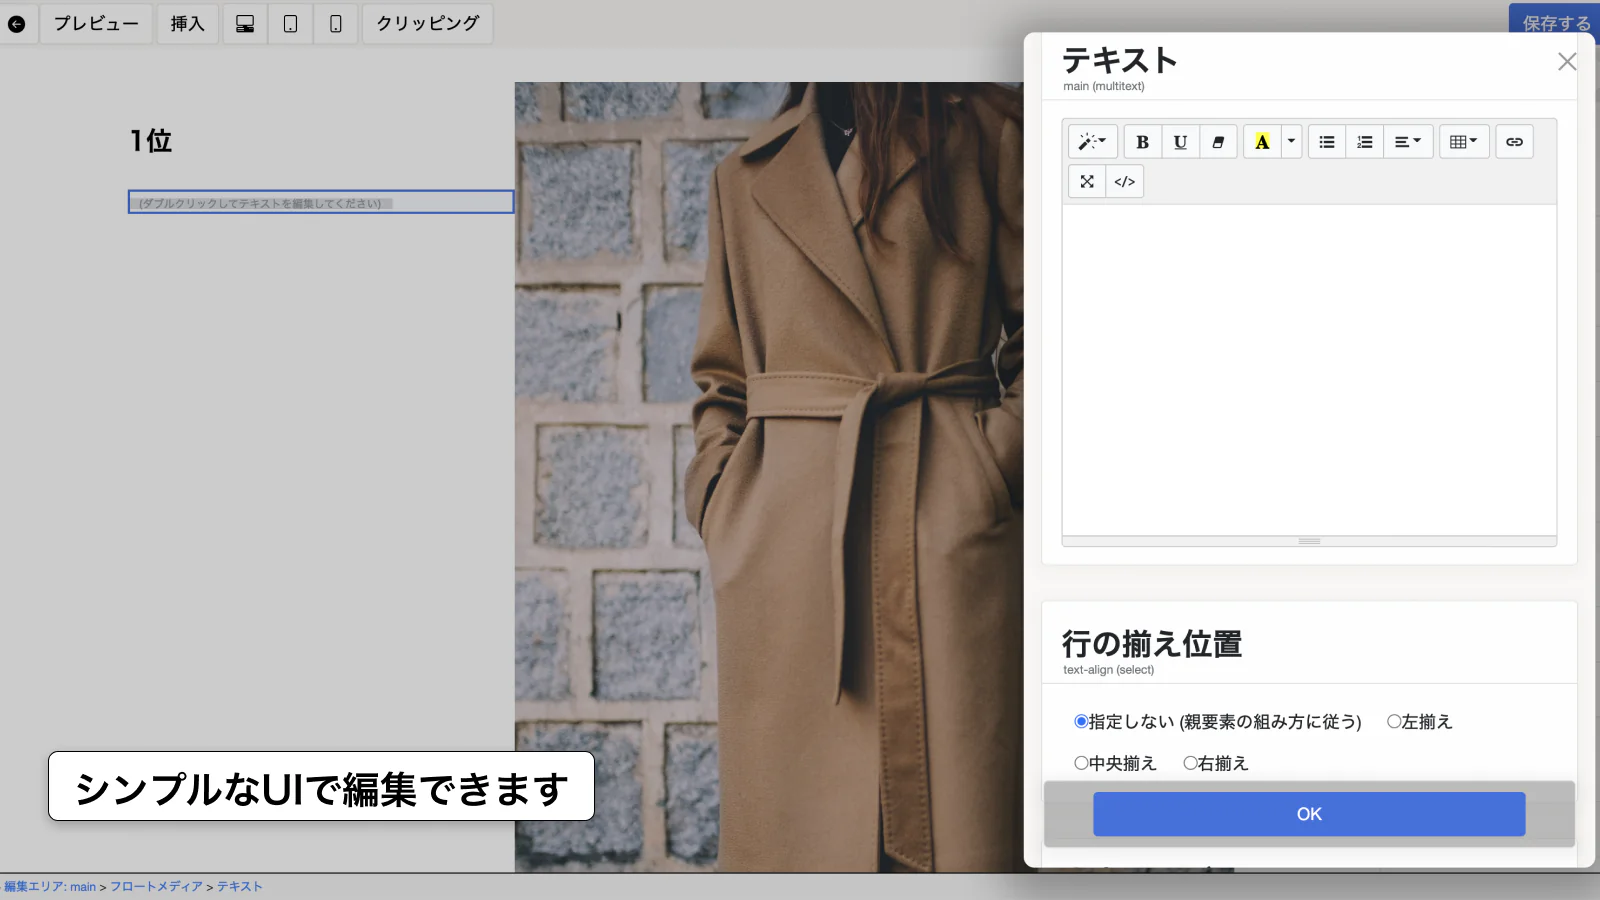Viewport: 1600px width, 900px height.
Task: Click the 1位 heading on canvas
Action: pyautogui.click(x=151, y=141)
